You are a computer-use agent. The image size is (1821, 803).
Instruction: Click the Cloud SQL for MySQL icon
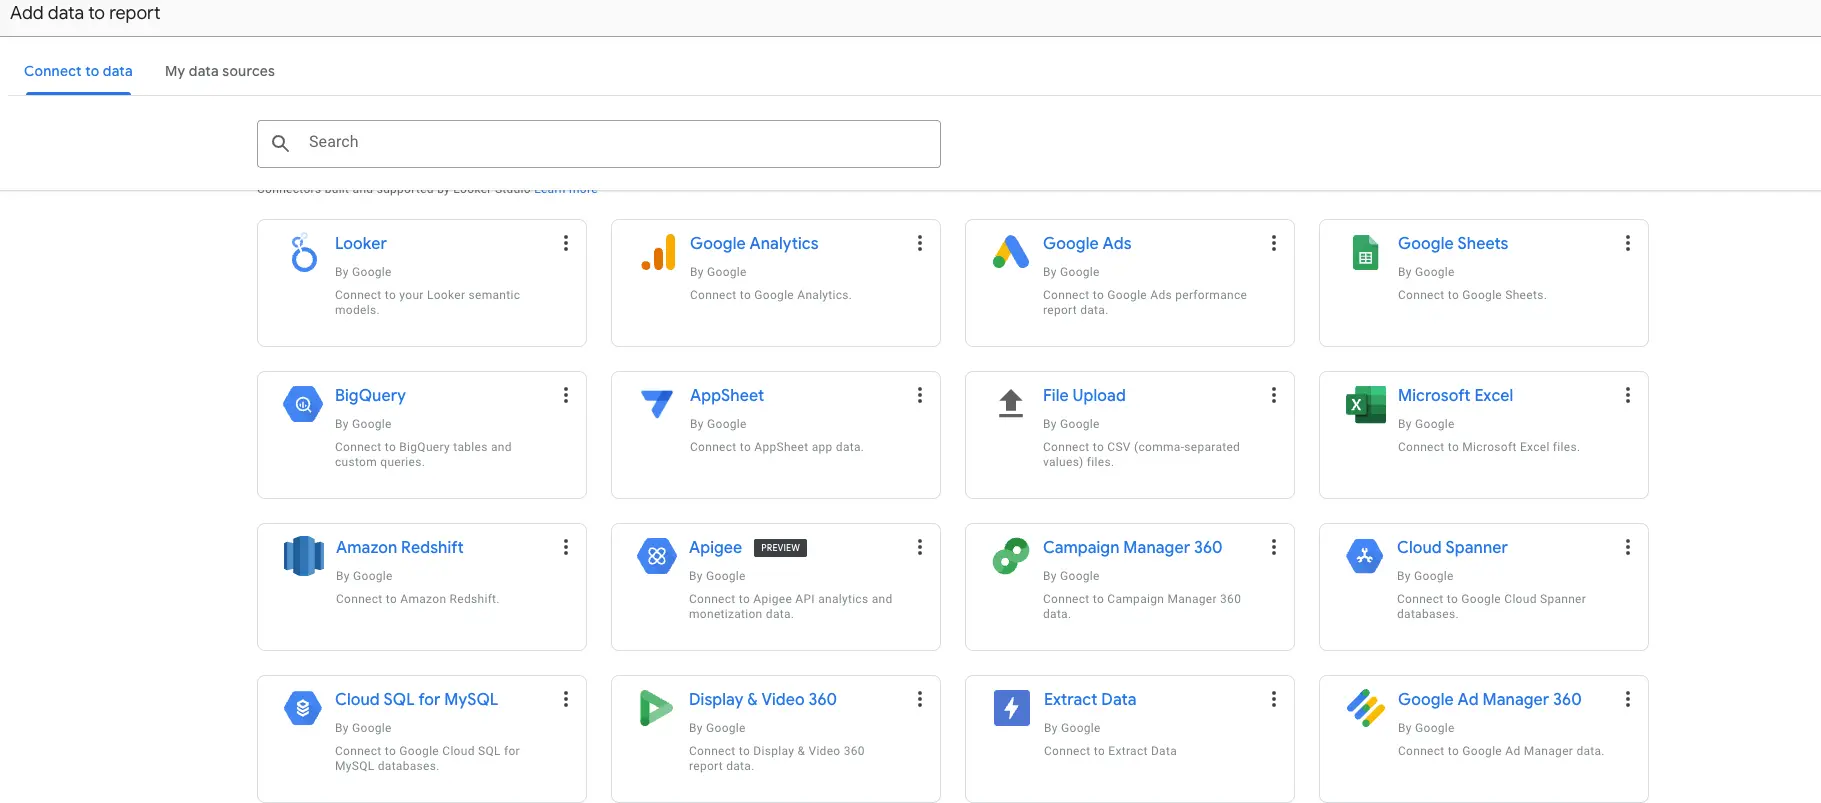(303, 708)
